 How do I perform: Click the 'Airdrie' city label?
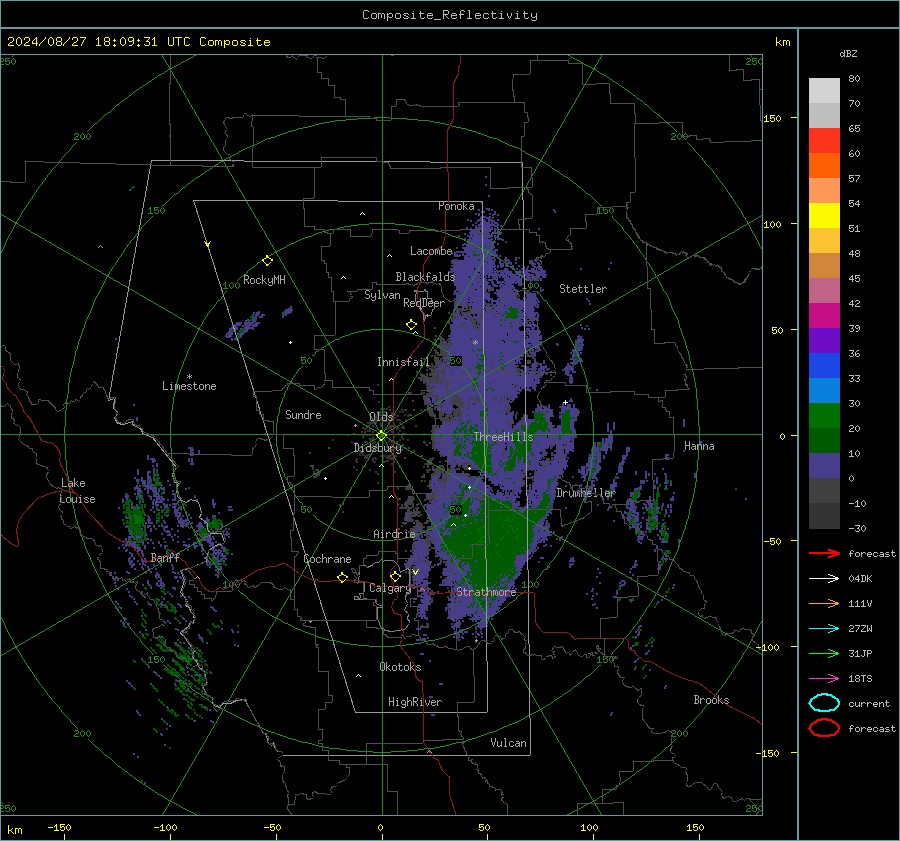tap(394, 534)
